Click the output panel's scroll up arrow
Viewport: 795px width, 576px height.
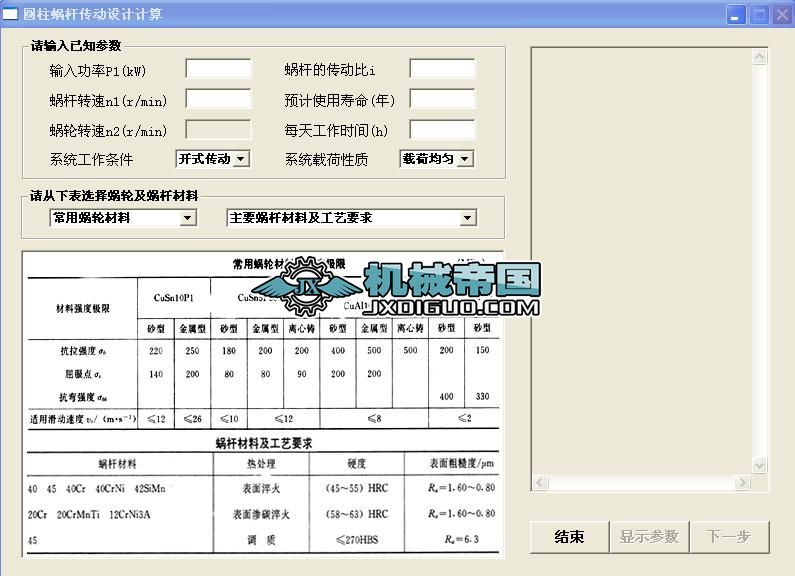pos(760,56)
